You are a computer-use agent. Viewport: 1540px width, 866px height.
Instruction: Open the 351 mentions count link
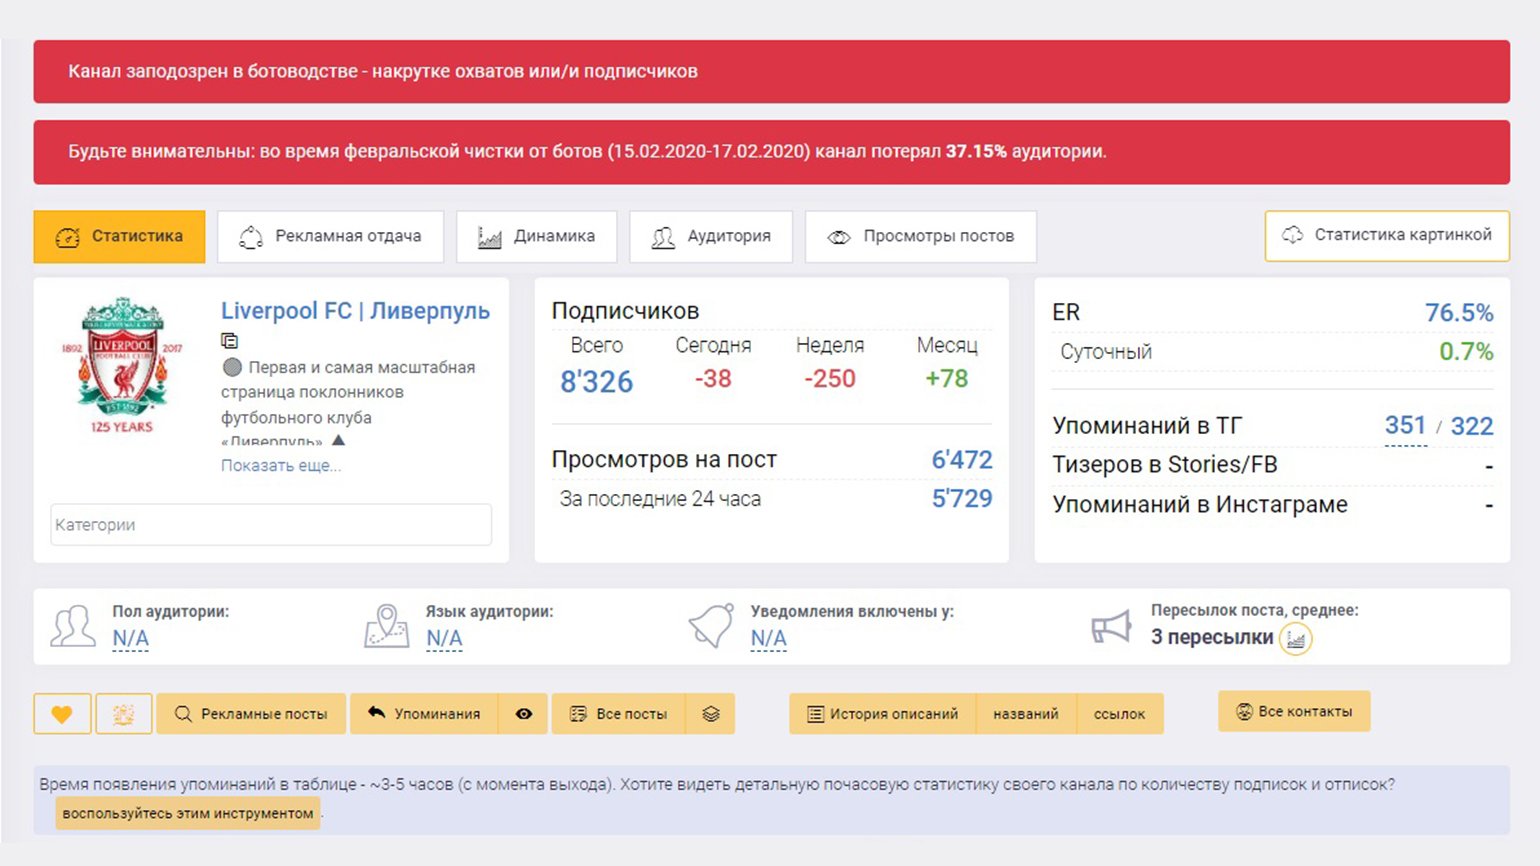point(1405,426)
